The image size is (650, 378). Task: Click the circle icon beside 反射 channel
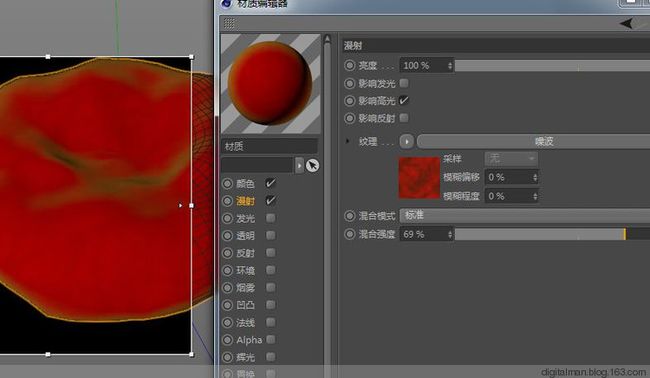(x=228, y=253)
